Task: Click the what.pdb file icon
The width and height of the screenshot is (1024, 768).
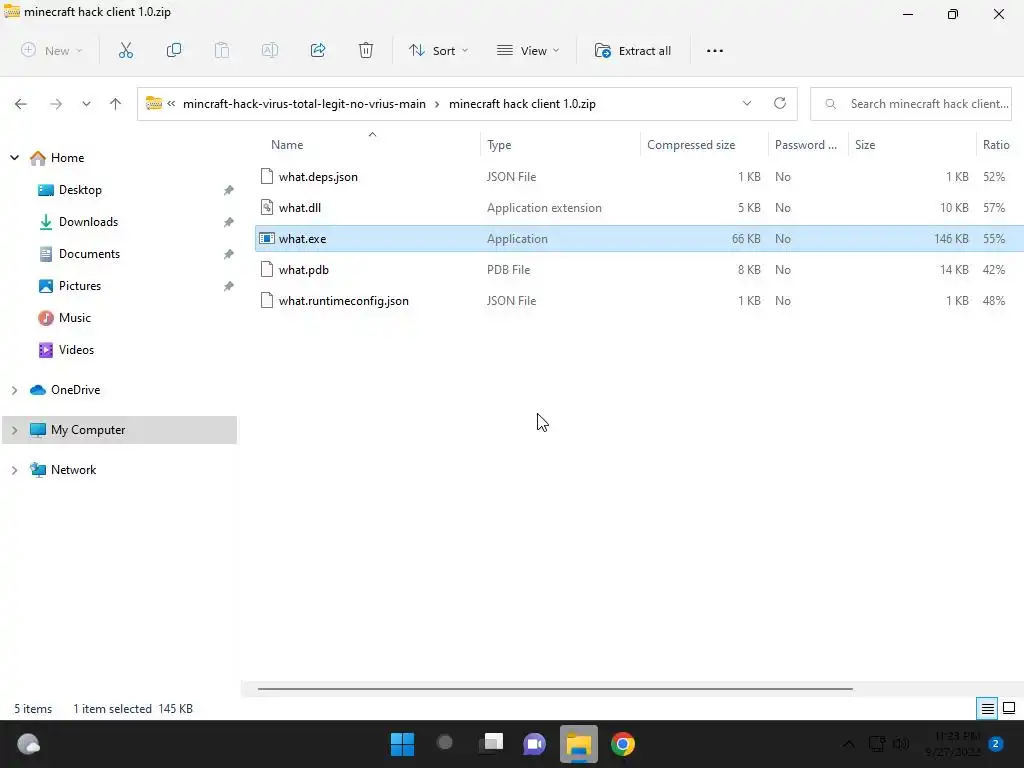Action: [x=266, y=269]
